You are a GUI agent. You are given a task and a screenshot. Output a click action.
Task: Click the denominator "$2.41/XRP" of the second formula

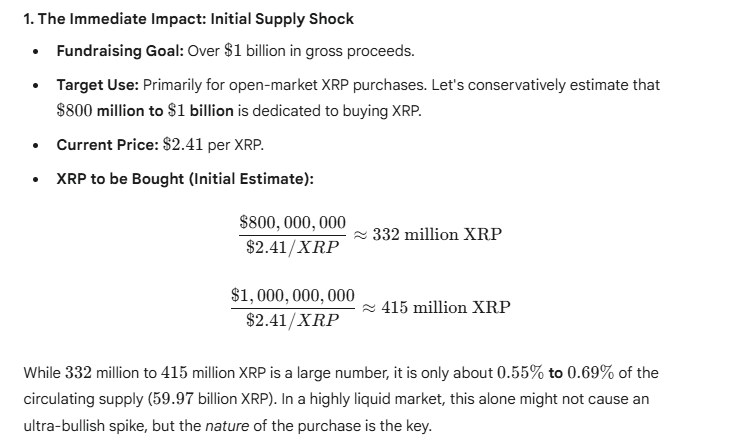tap(292, 321)
